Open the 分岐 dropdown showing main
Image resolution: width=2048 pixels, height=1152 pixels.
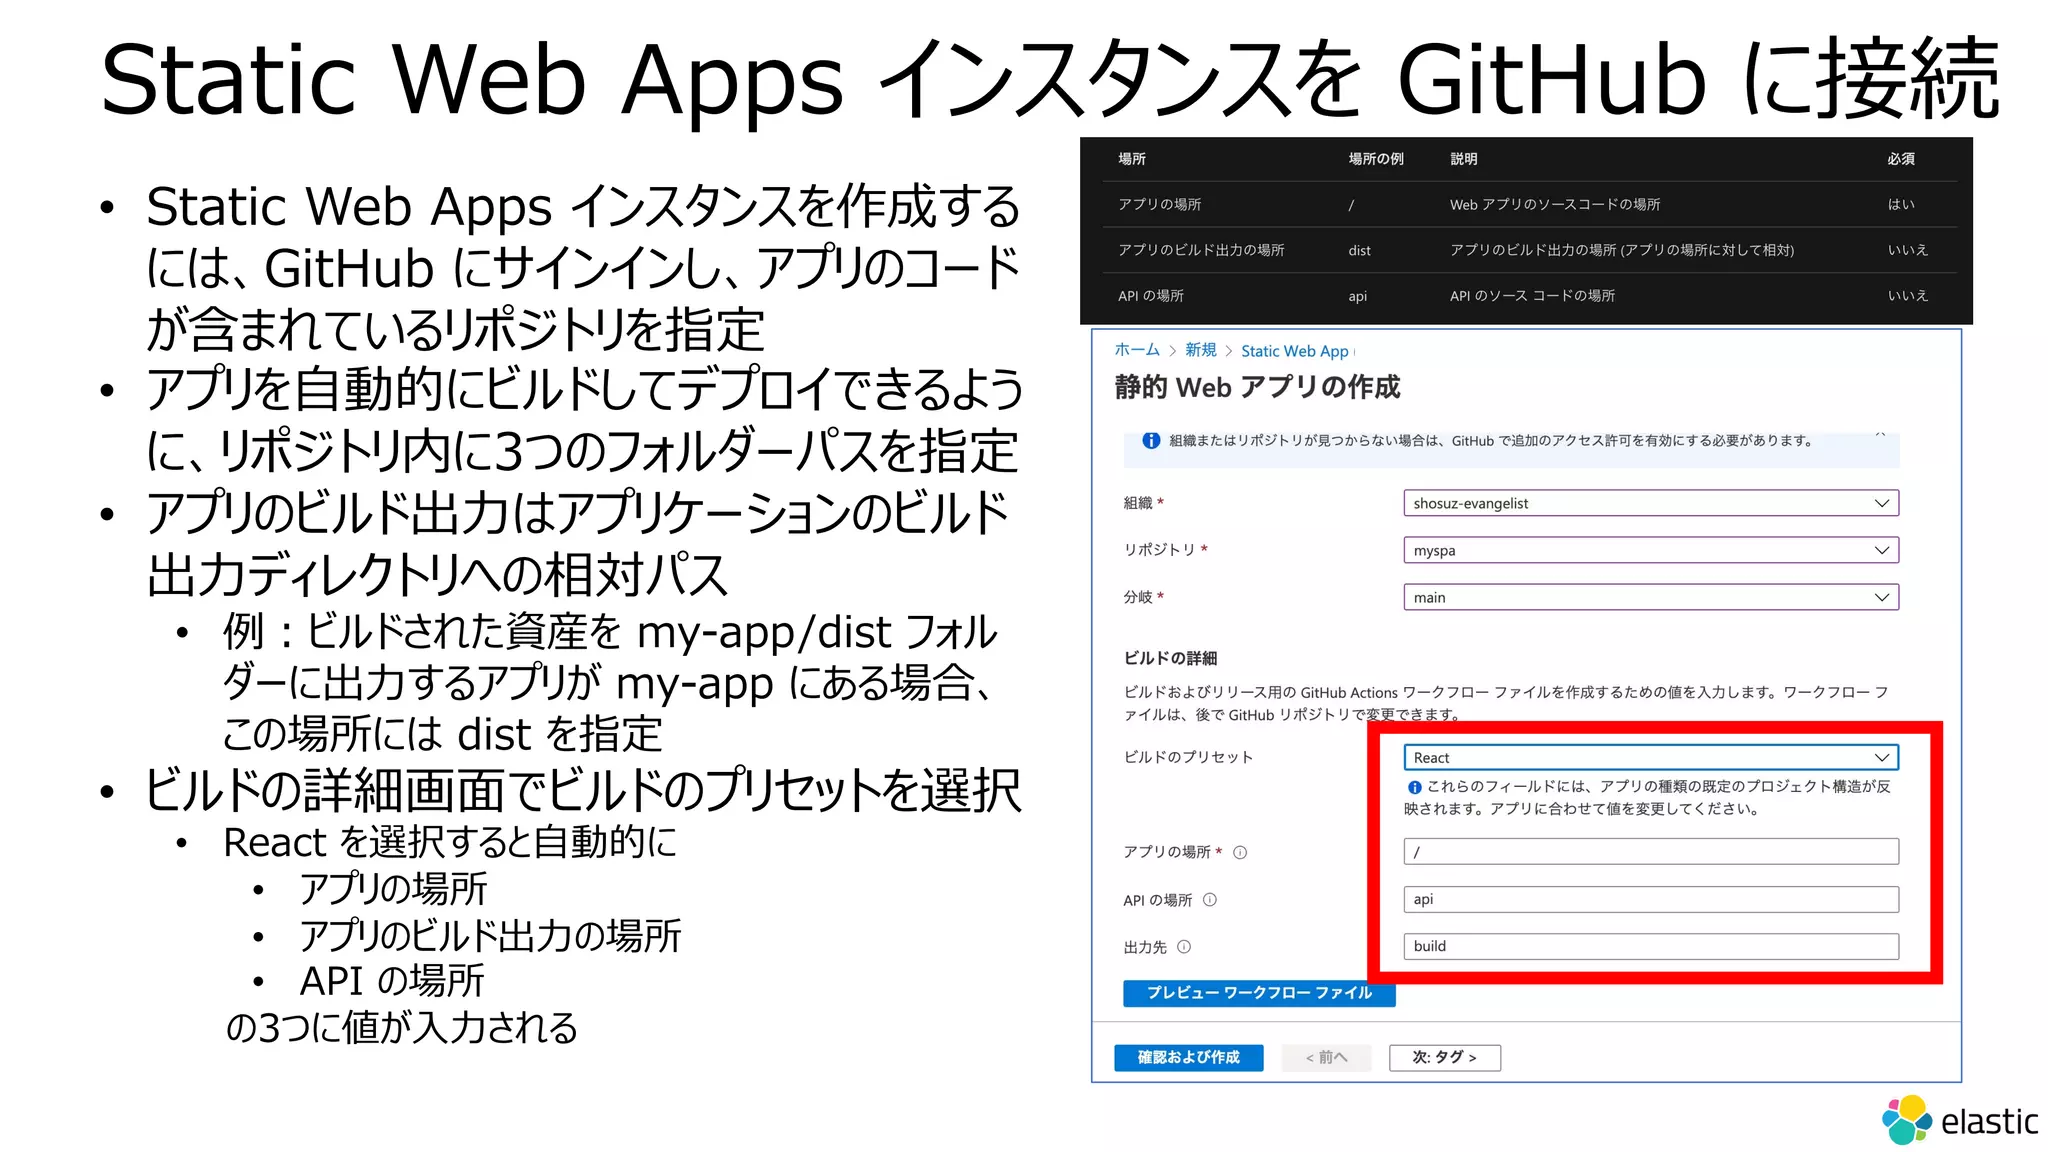(x=1650, y=597)
